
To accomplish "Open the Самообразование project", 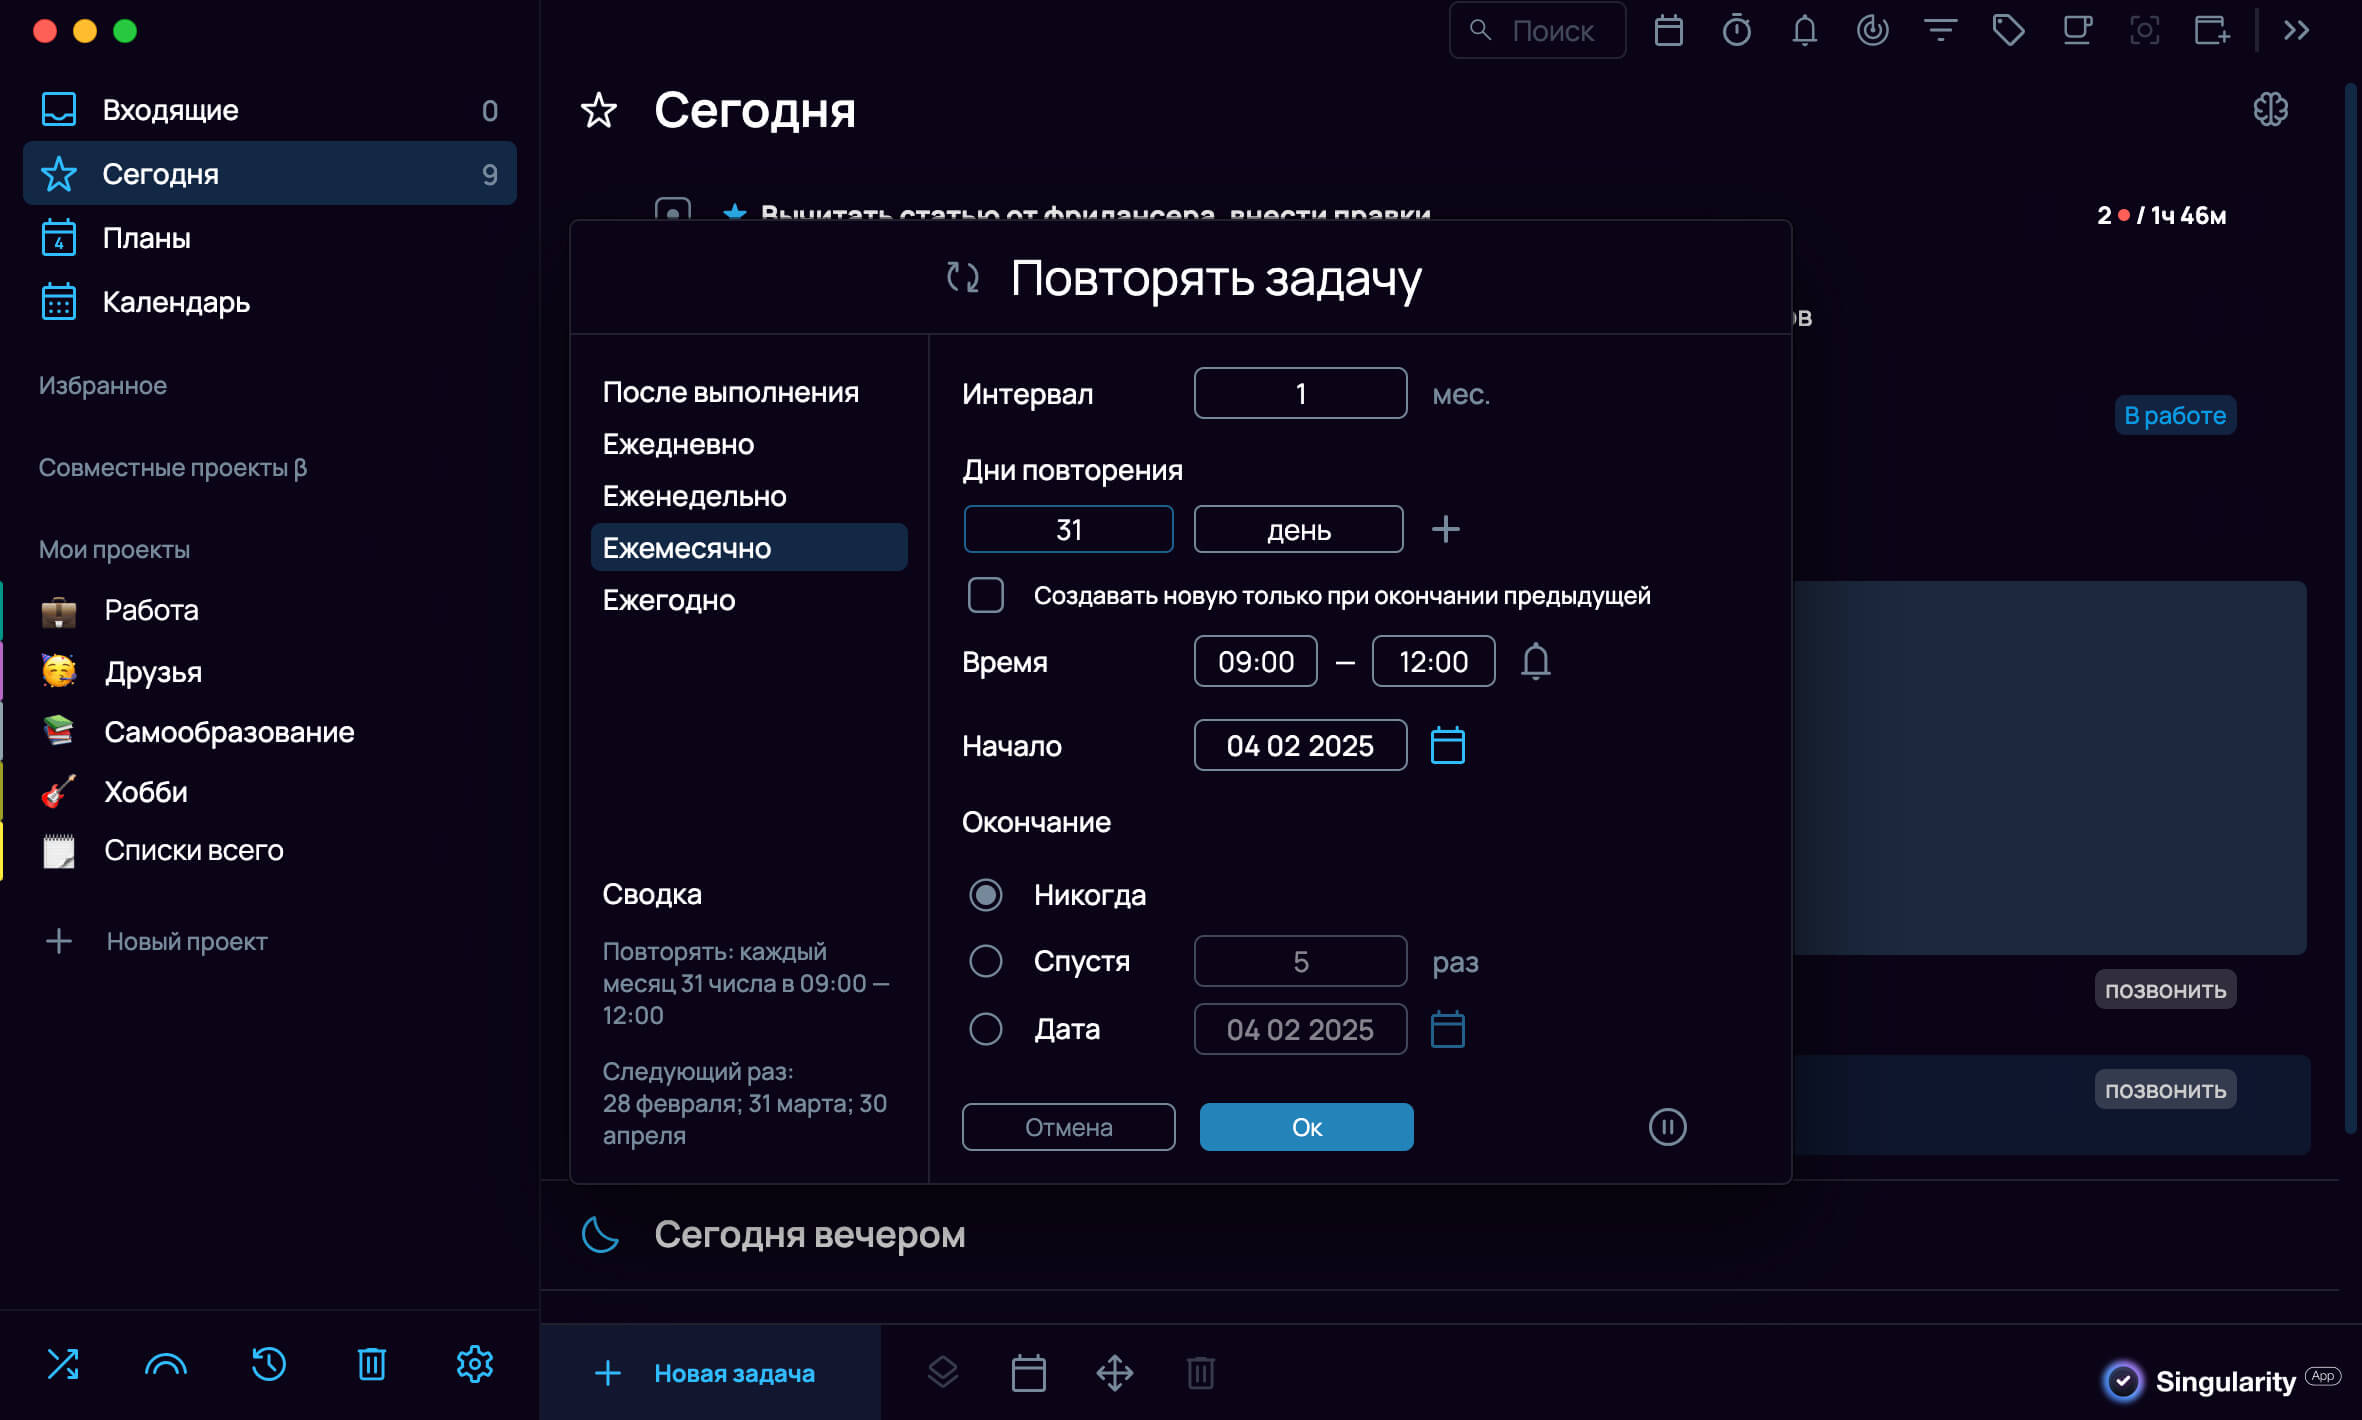I will (x=269, y=731).
